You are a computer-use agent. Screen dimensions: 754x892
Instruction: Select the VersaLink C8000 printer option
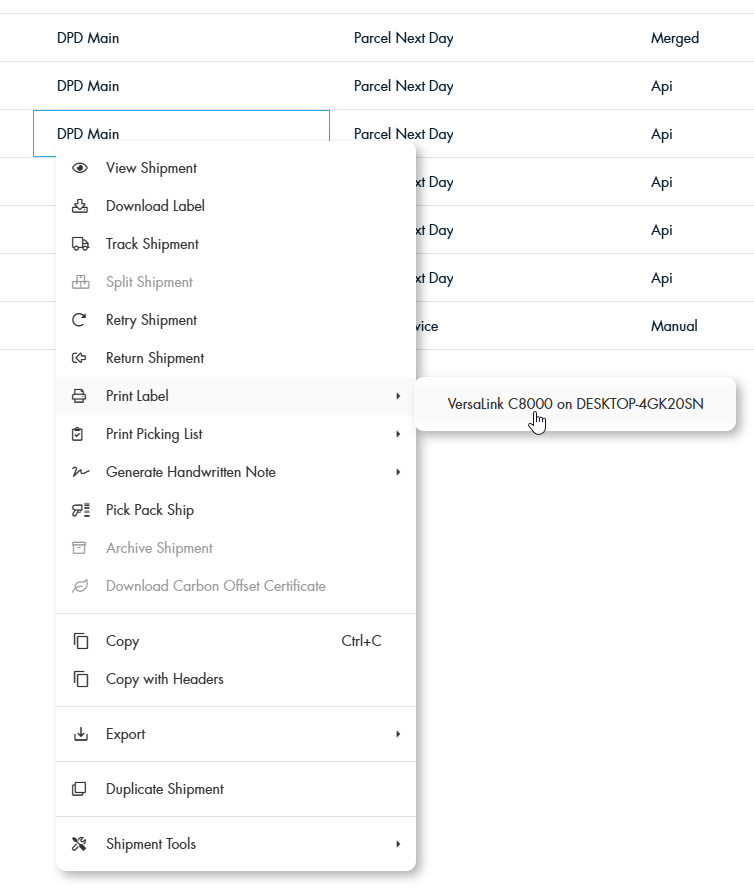tap(575, 404)
